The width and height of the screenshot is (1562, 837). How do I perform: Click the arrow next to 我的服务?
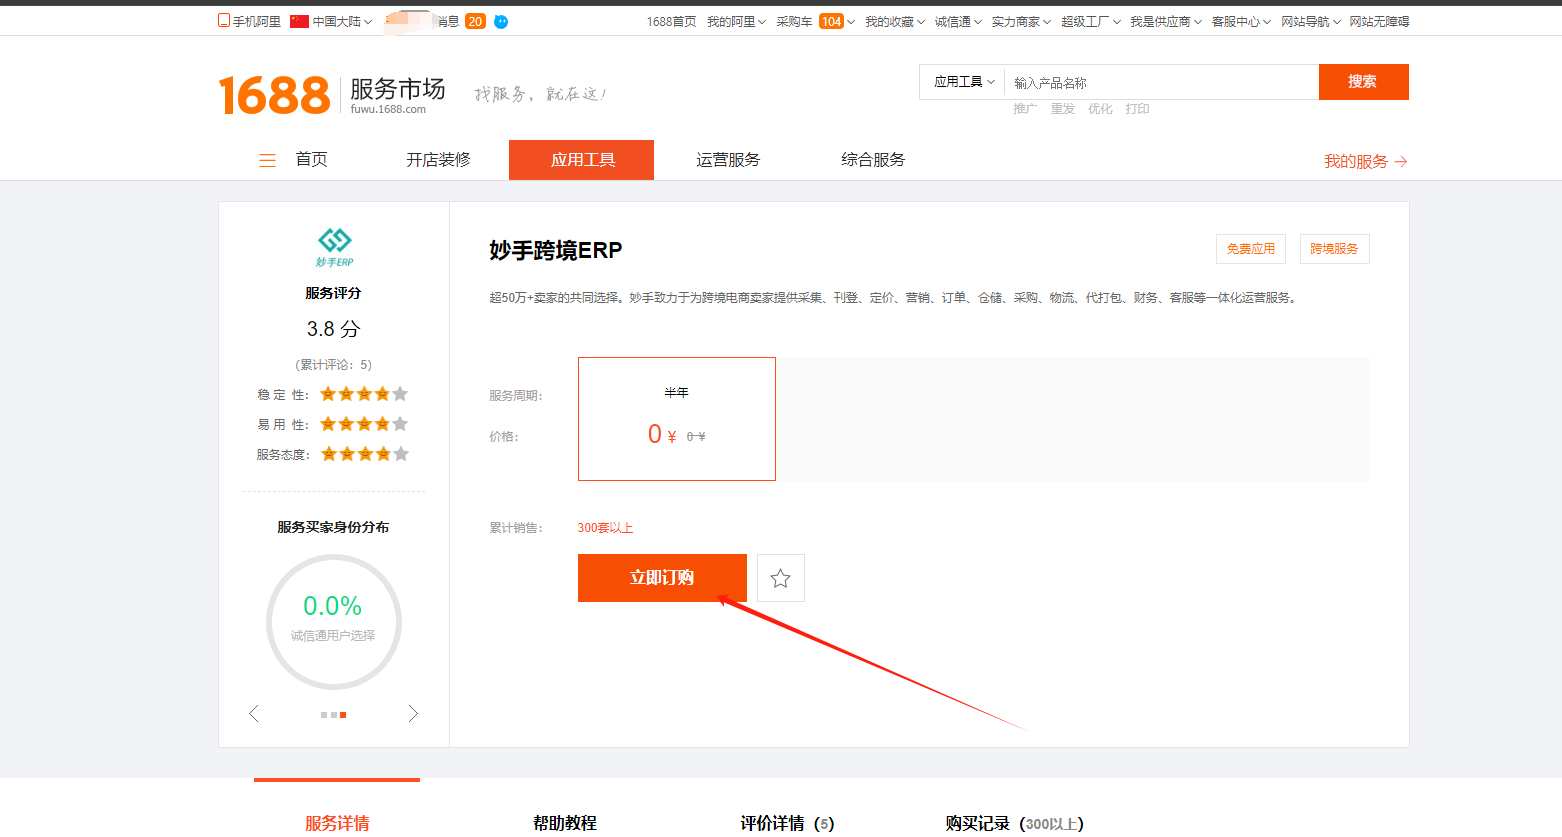(x=1401, y=161)
